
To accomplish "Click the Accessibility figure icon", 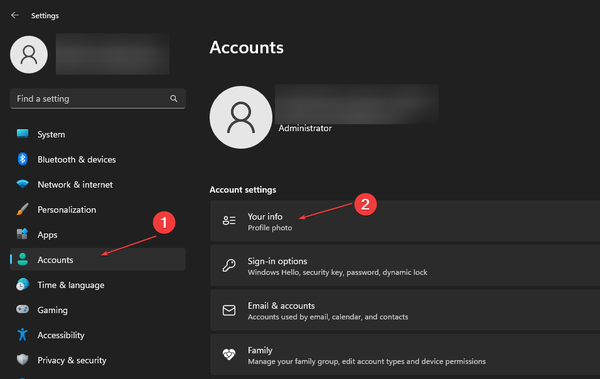I will point(23,335).
